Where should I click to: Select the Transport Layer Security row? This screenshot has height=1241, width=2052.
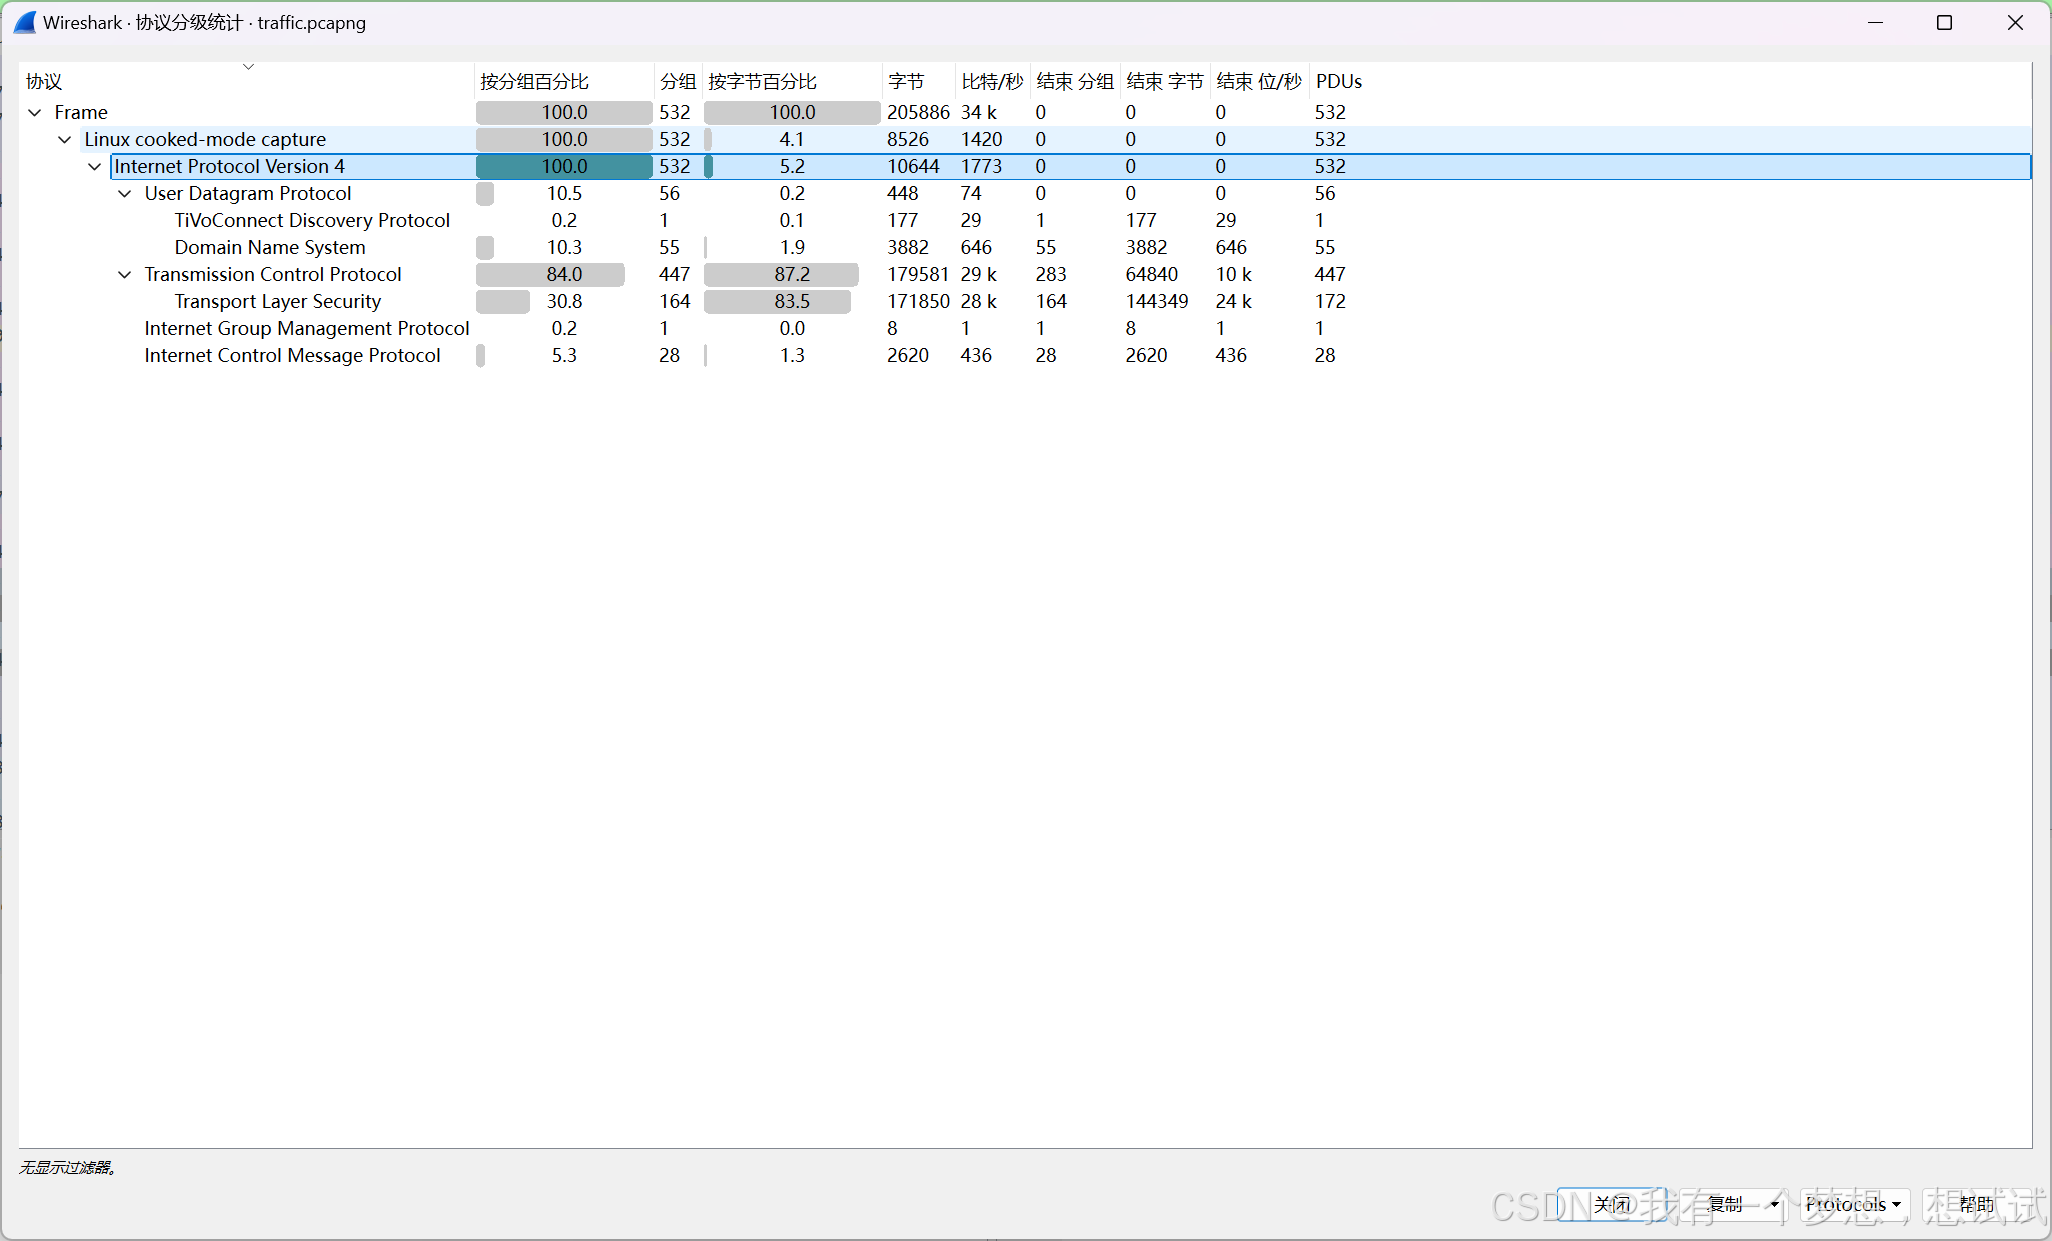pyautogui.click(x=277, y=302)
